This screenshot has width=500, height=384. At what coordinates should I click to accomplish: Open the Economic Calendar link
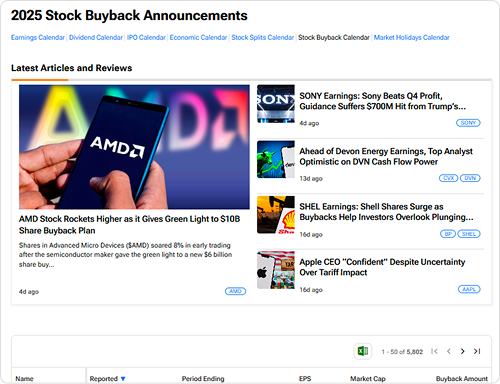click(x=198, y=37)
